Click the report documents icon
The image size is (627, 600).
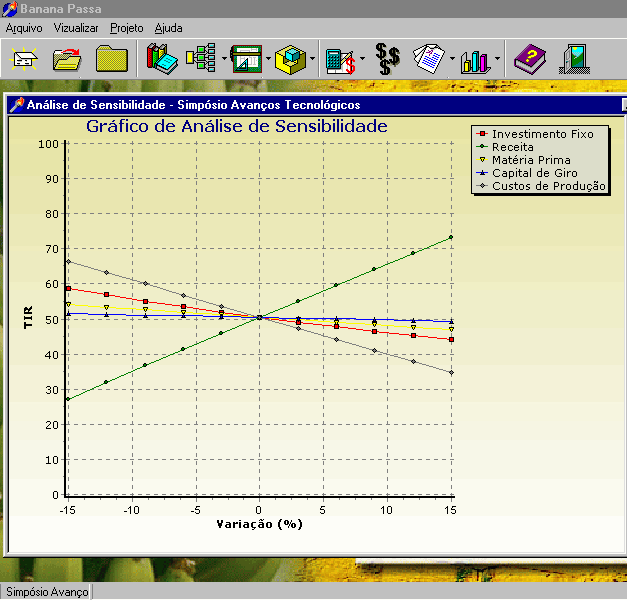pyautogui.click(x=429, y=60)
